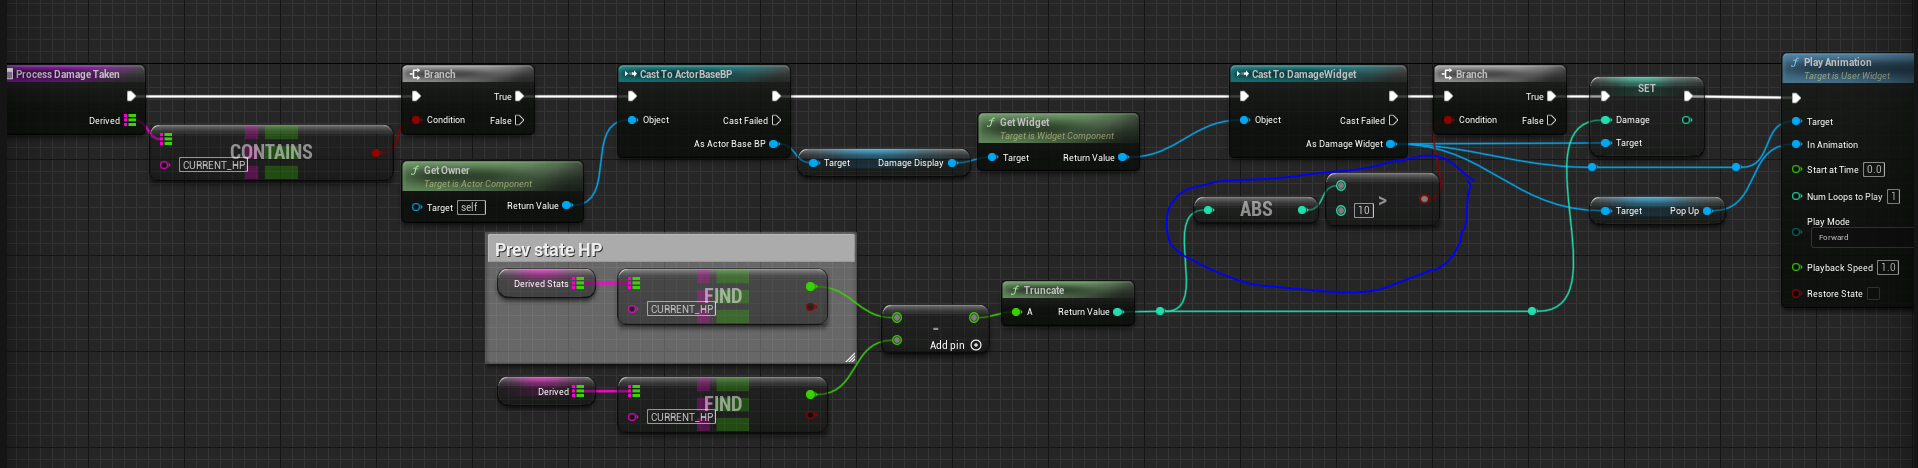The height and width of the screenshot is (468, 1918).
Task: Click Condition pin of Branch after Cast To DamageWidget
Action: [x=1448, y=120]
